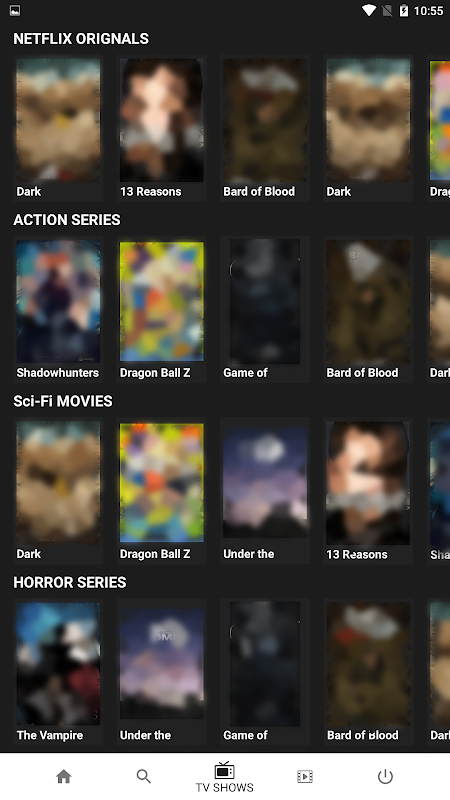Go to the Home tab icon
This screenshot has width=450, height=800.
click(x=64, y=777)
